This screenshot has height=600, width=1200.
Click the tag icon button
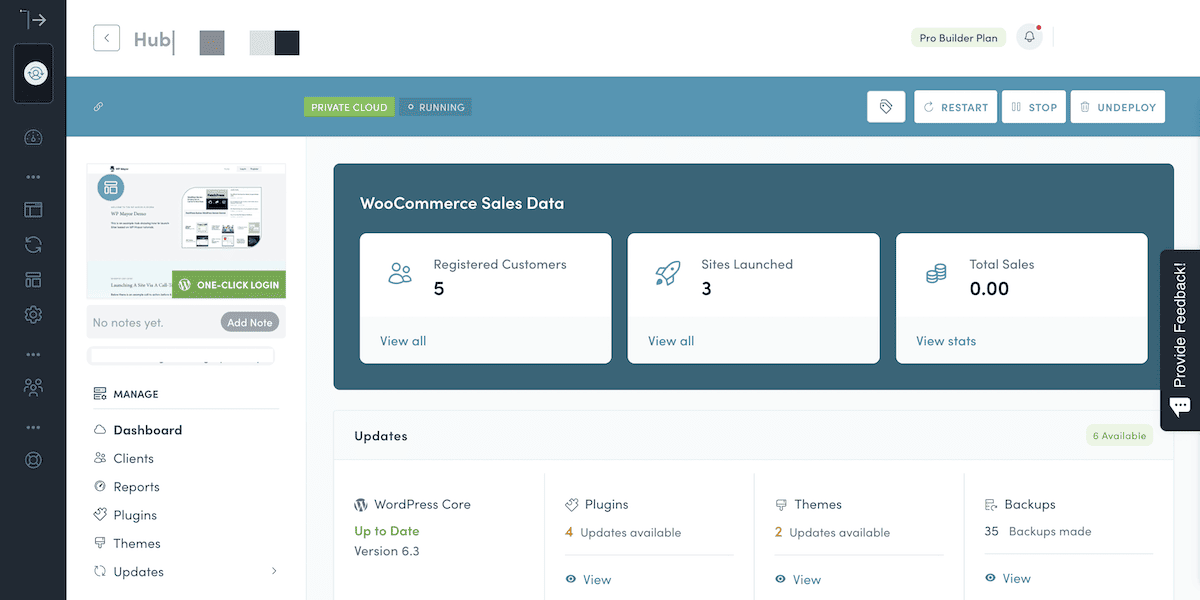coord(886,107)
